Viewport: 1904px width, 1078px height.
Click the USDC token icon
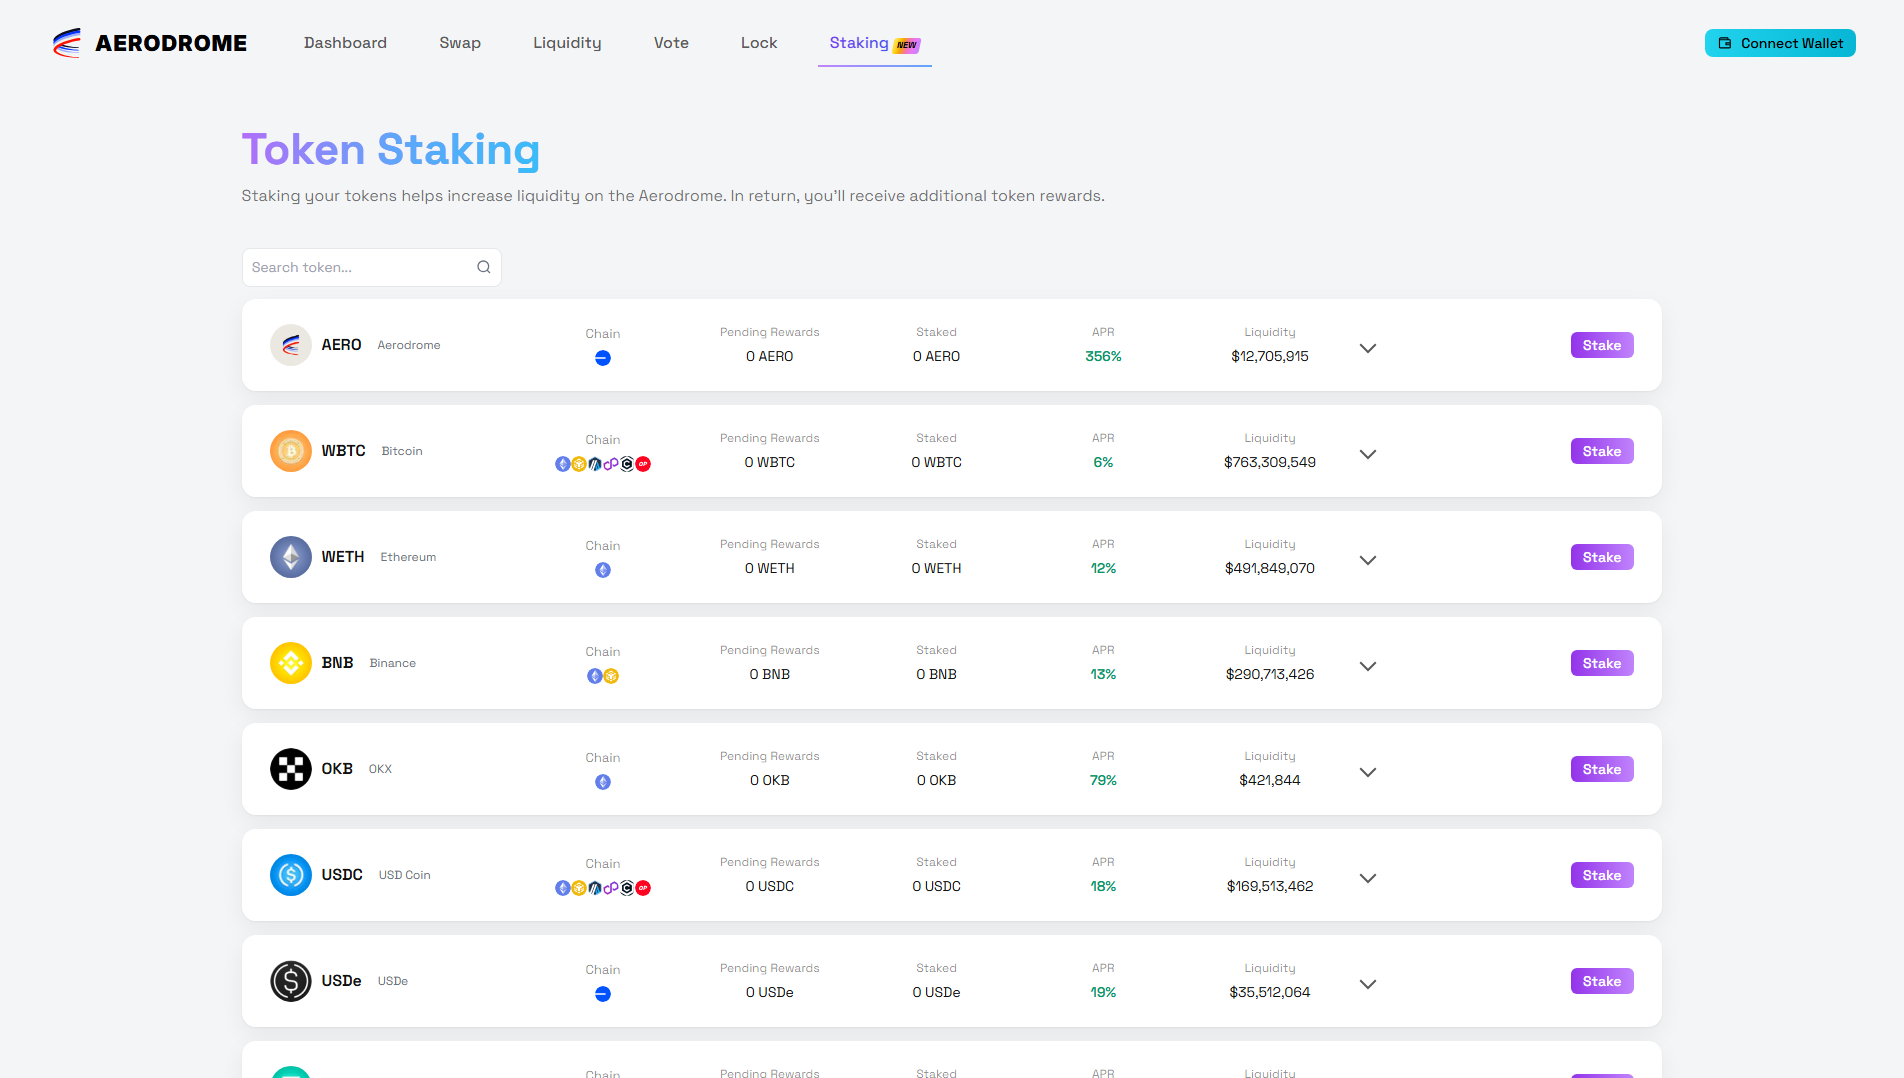(x=291, y=875)
